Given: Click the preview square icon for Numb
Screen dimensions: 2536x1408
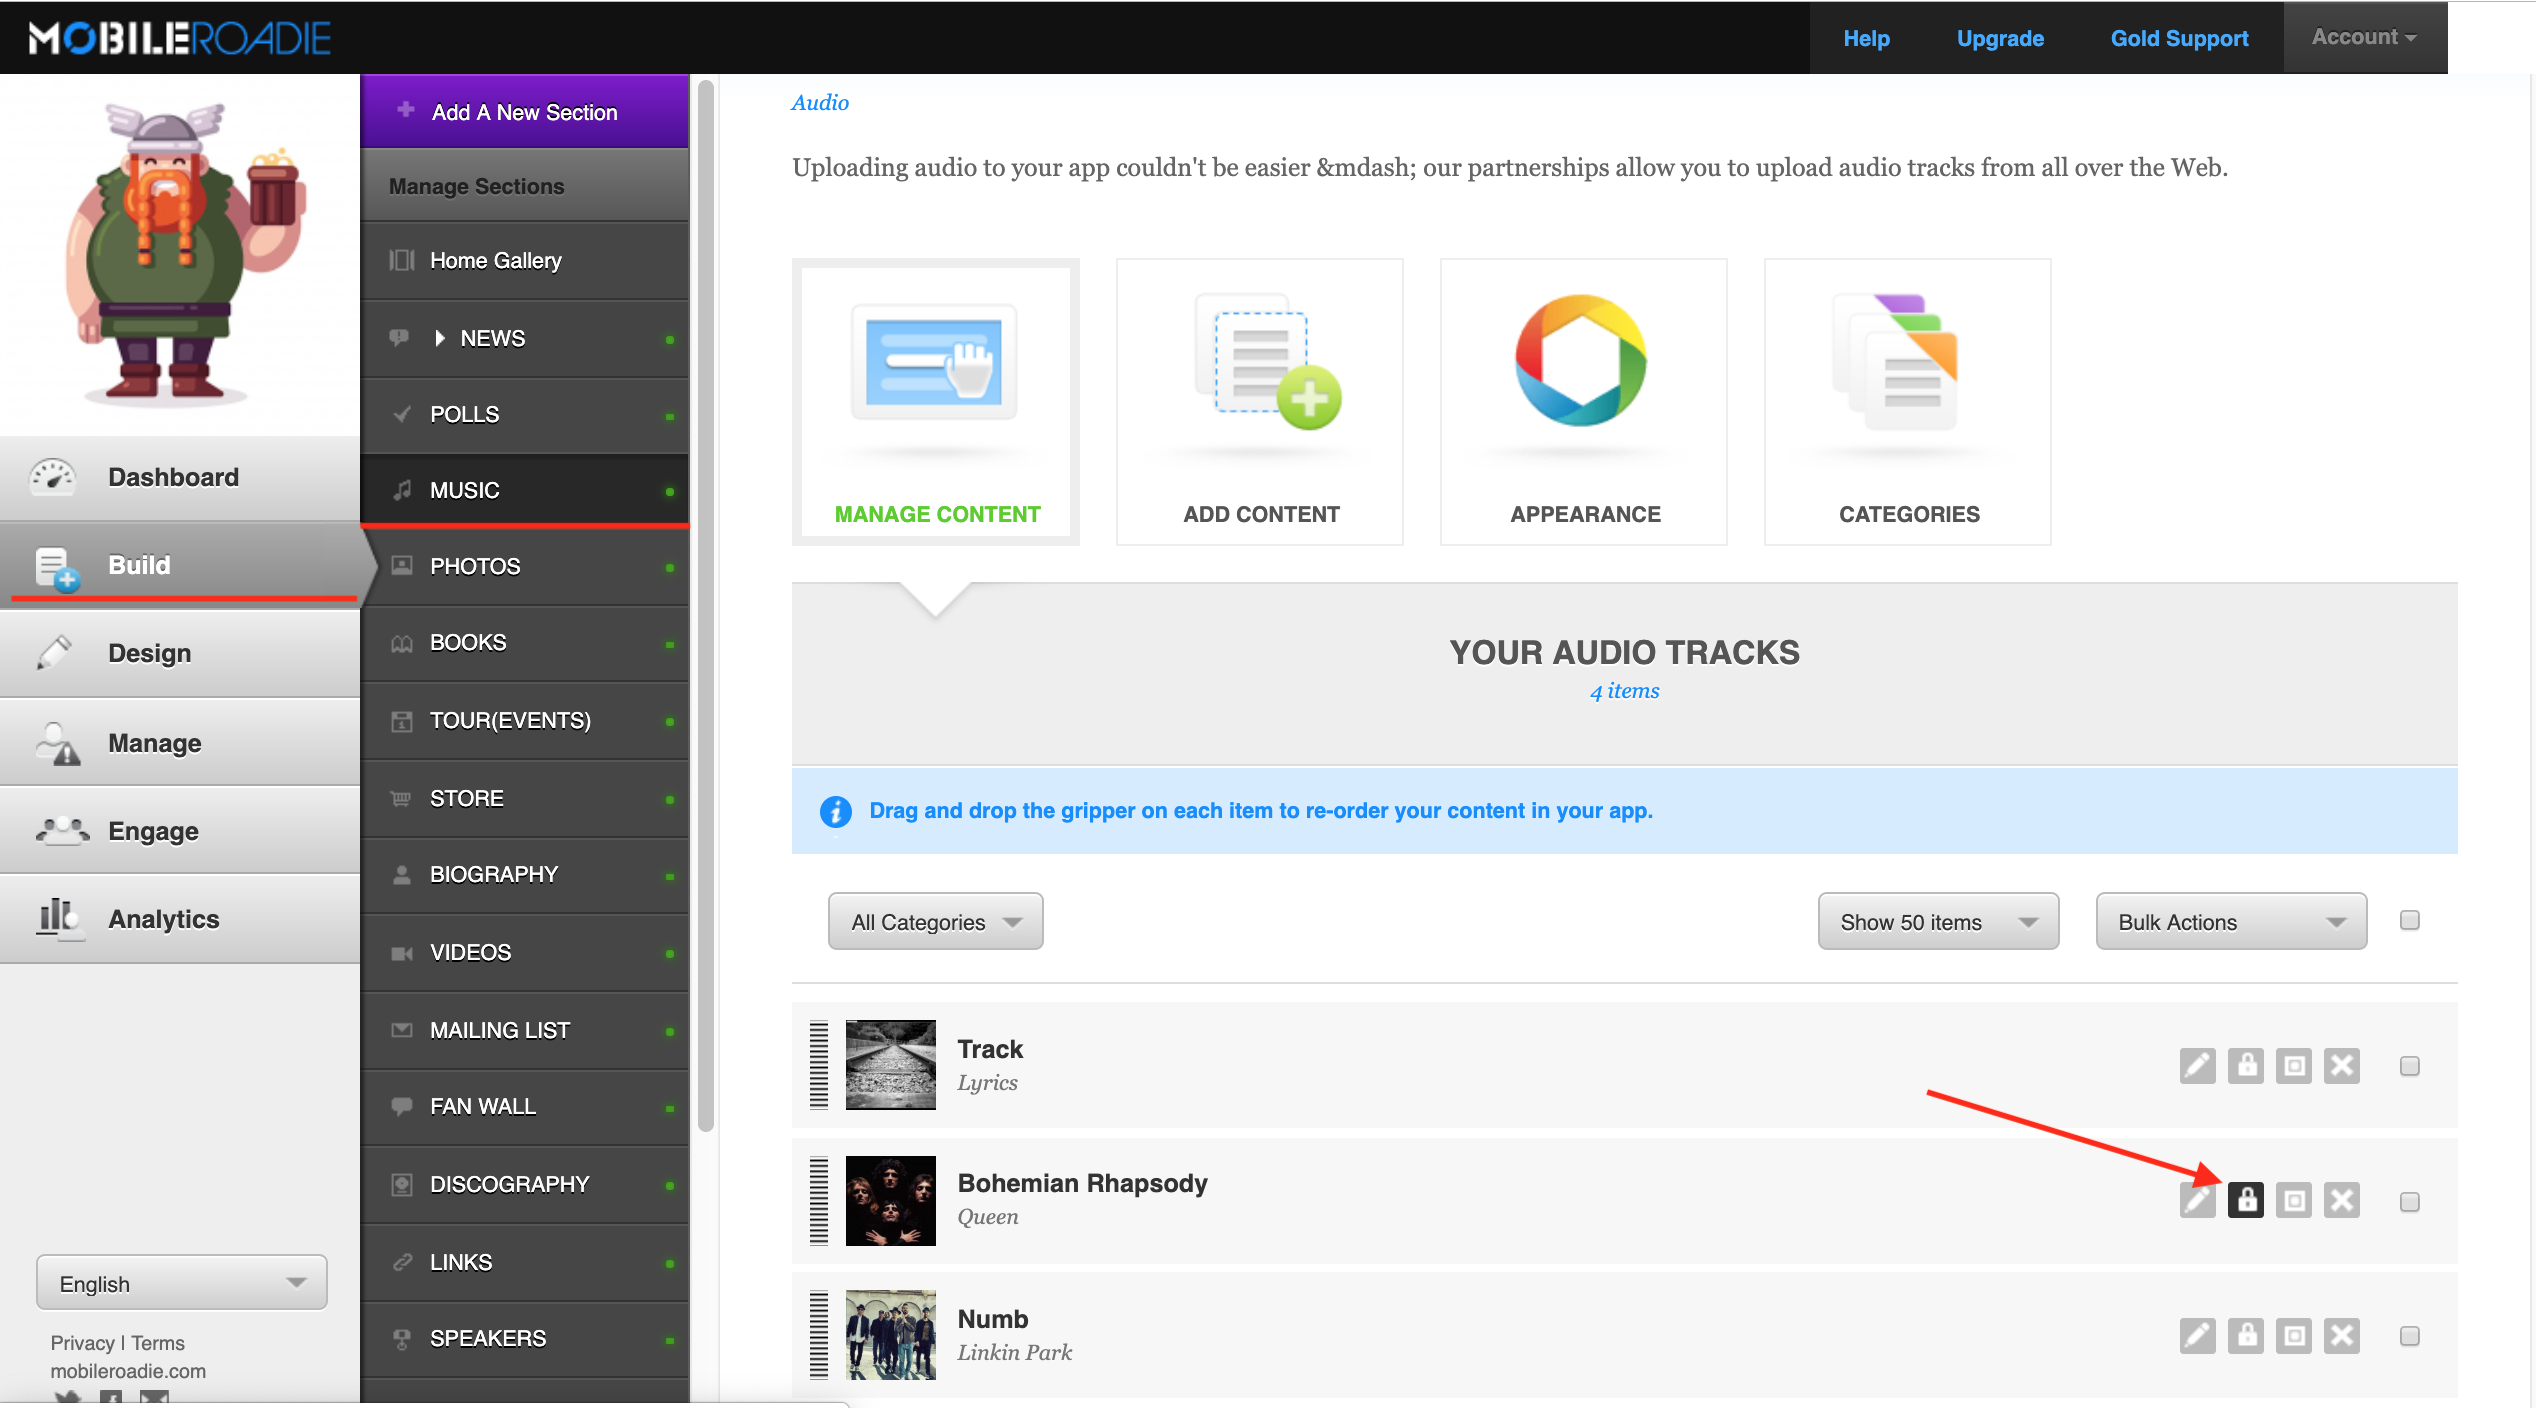Looking at the screenshot, I should 2293,1335.
